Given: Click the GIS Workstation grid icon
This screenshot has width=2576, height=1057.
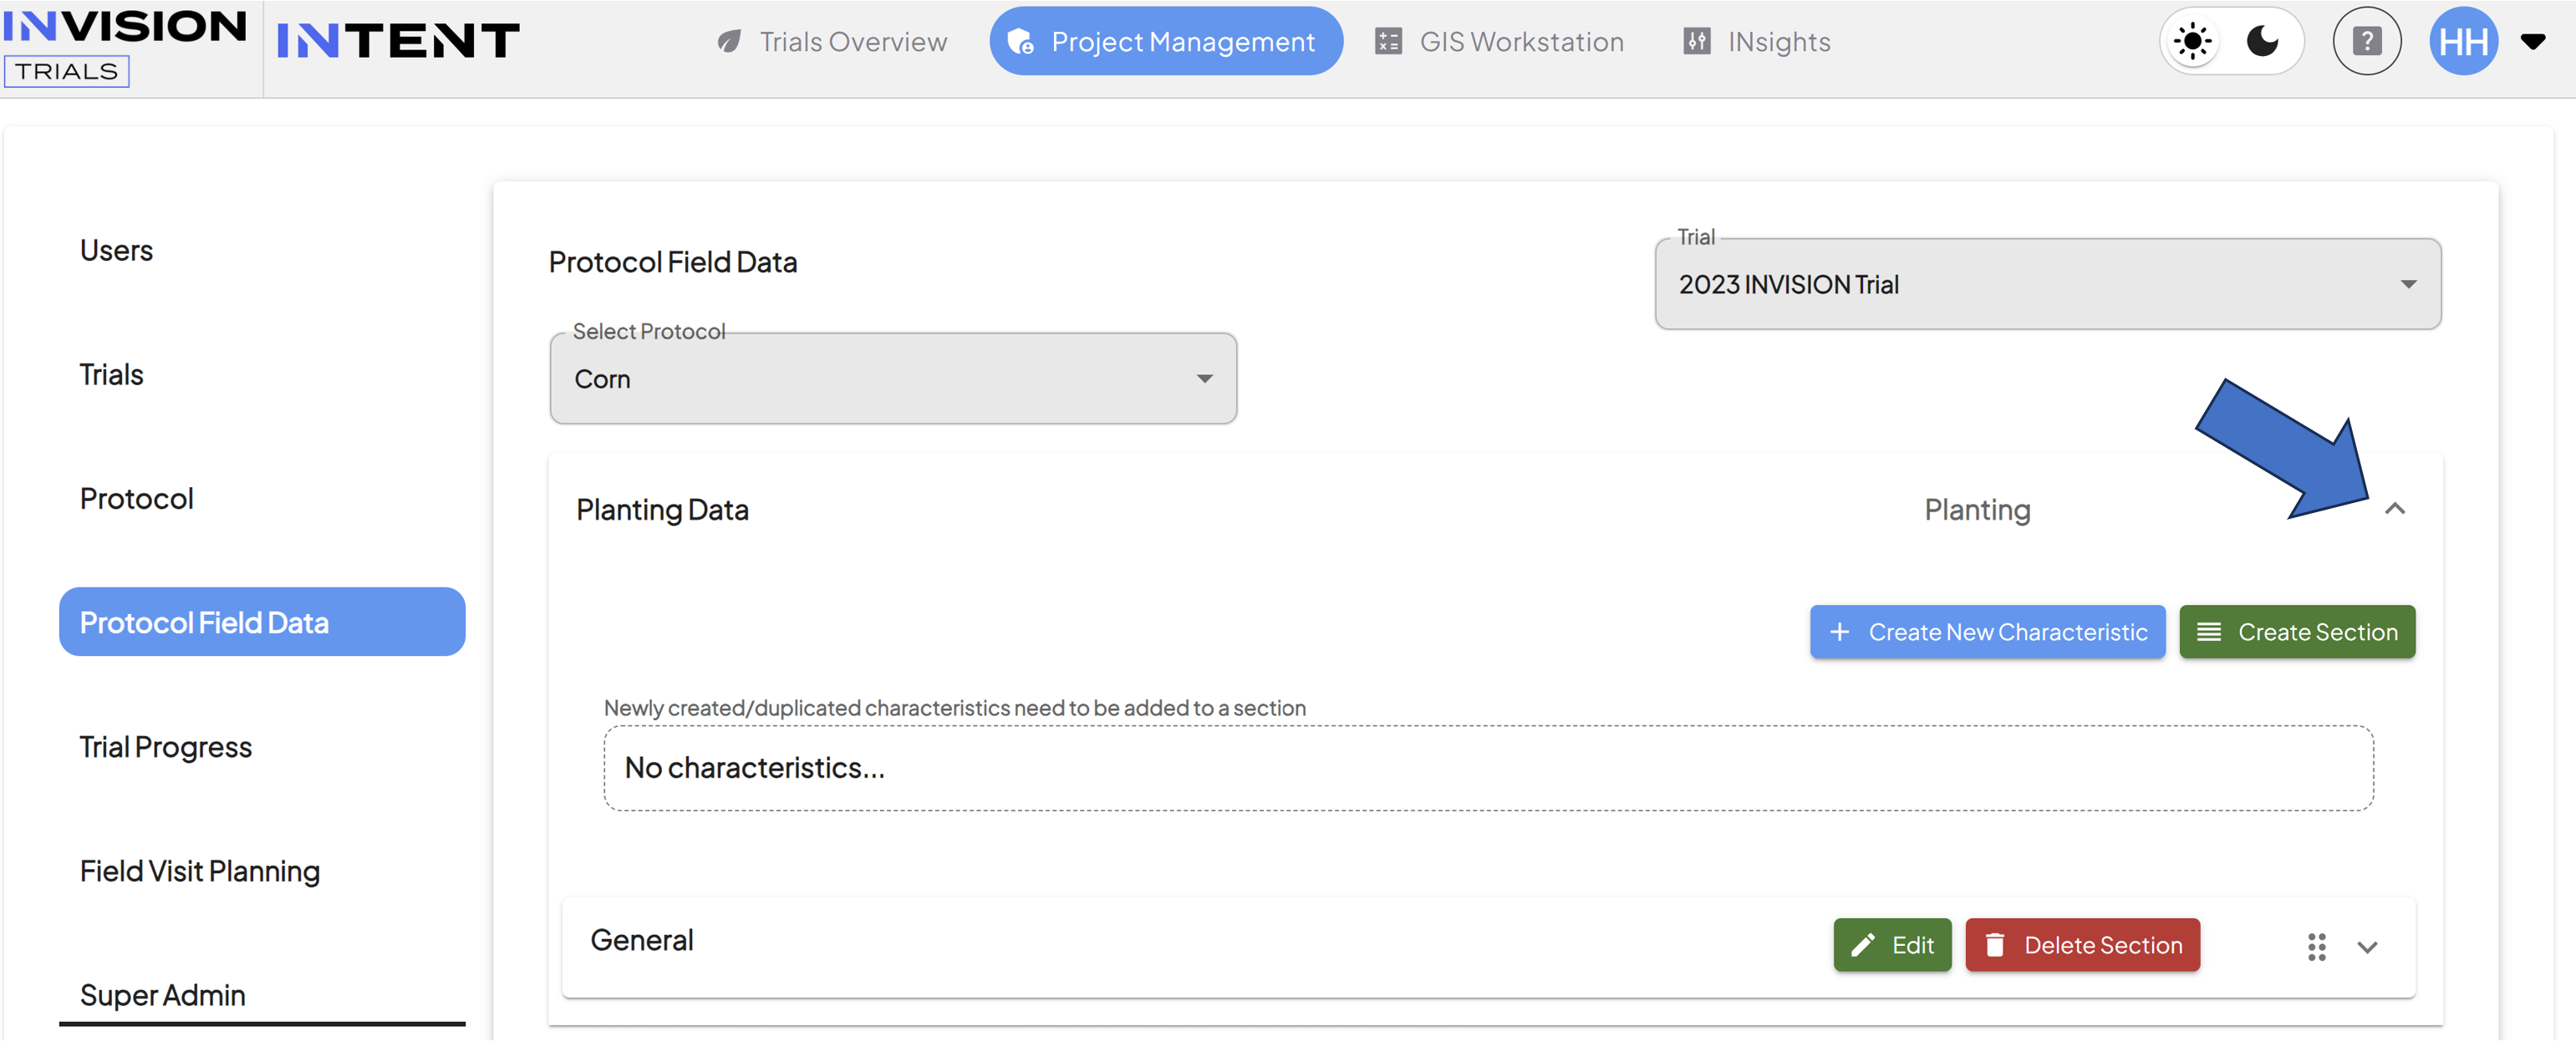Looking at the screenshot, I should [1388, 41].
